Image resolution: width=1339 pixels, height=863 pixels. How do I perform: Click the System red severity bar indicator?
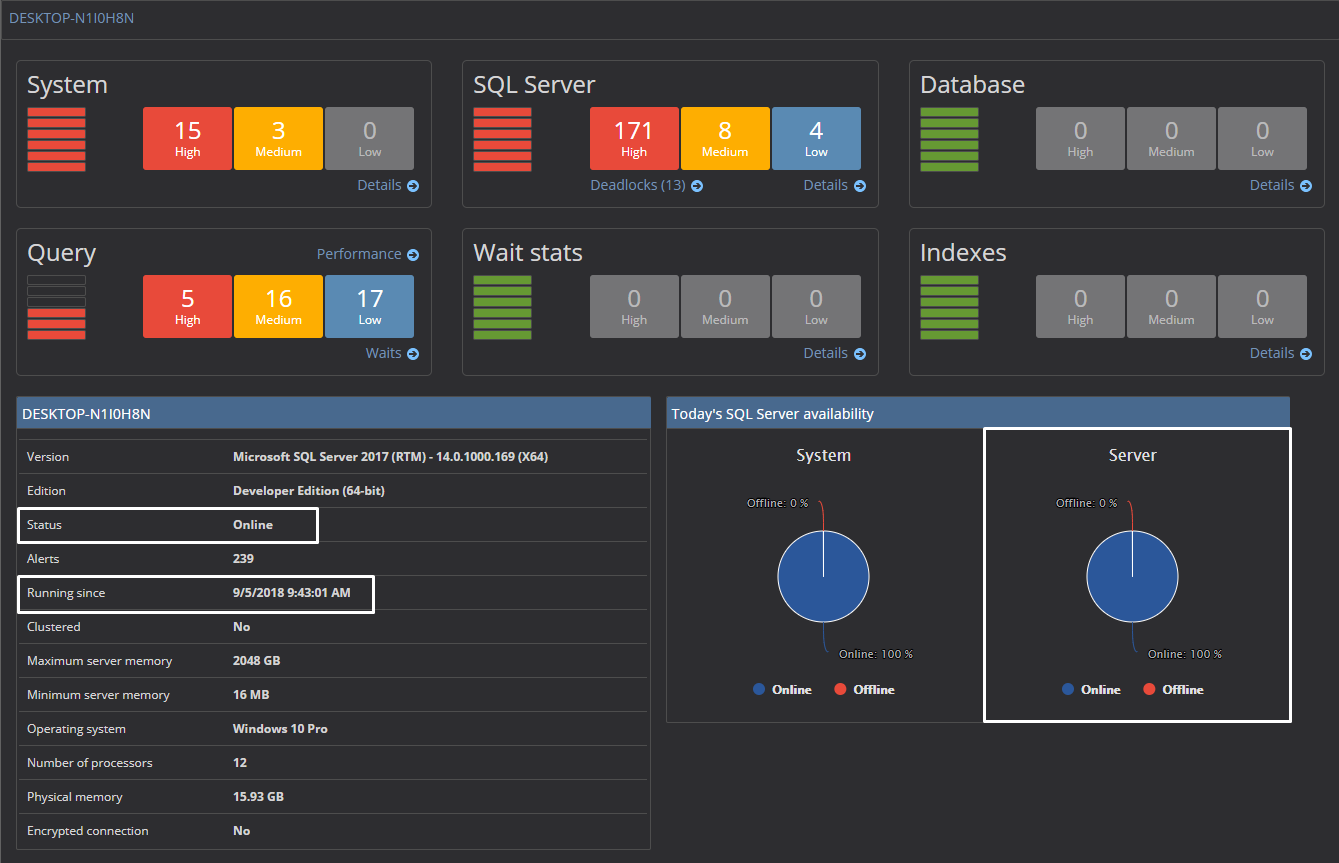click(x=56, y=139)
